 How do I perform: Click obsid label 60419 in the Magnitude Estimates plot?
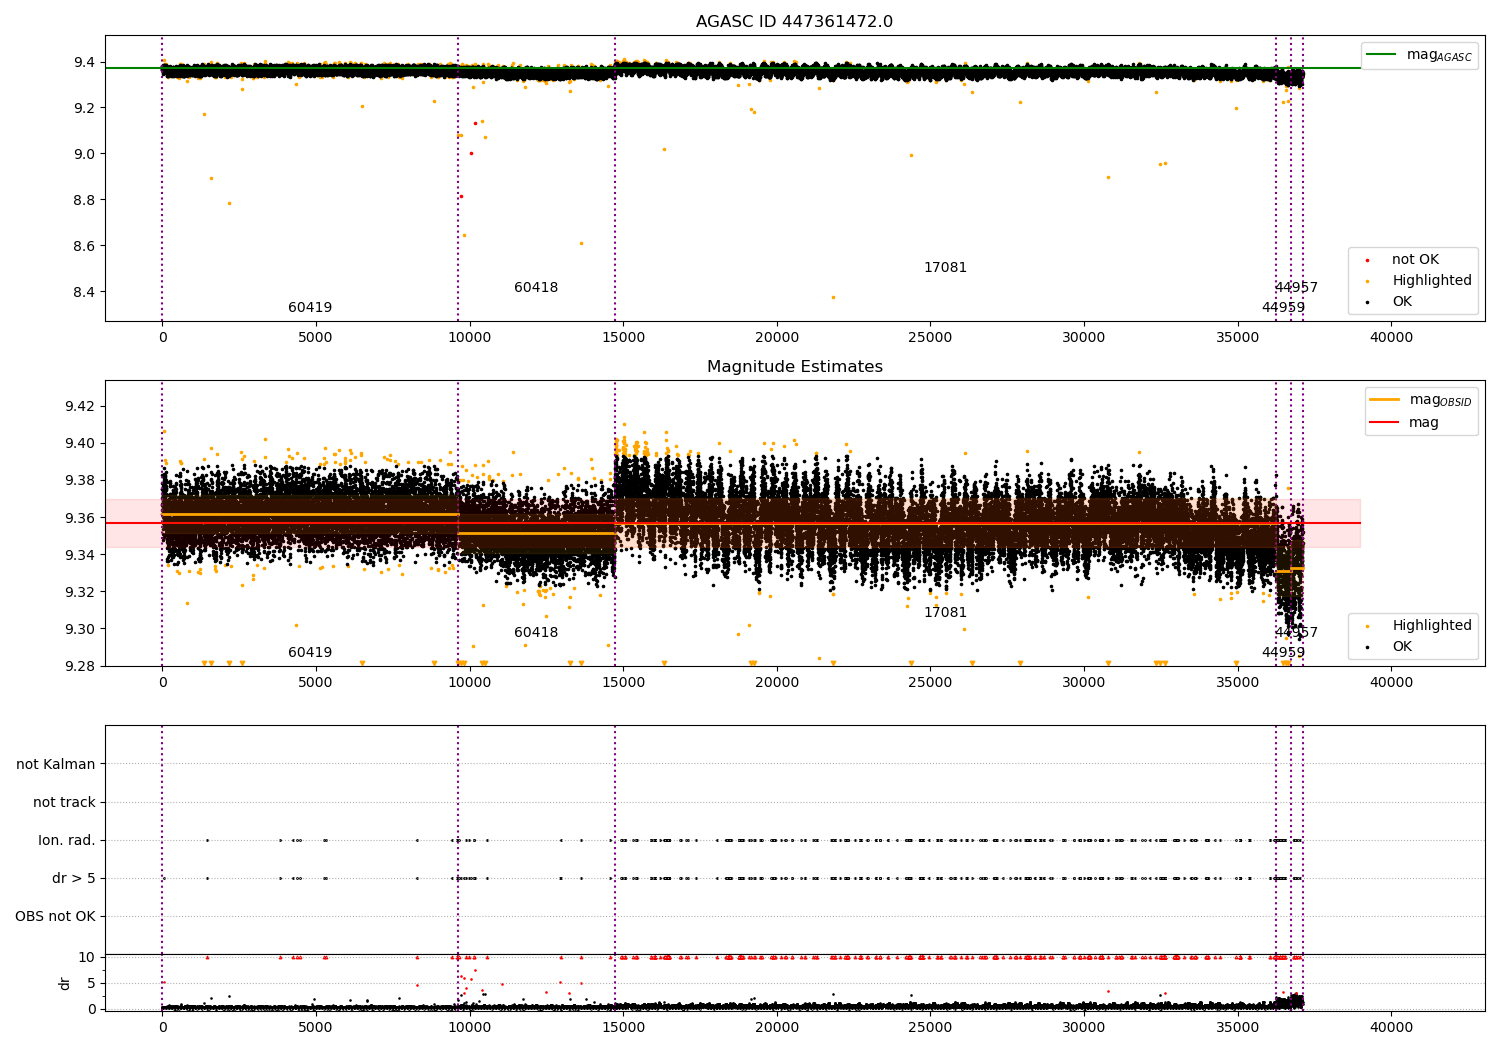(310, 653)
